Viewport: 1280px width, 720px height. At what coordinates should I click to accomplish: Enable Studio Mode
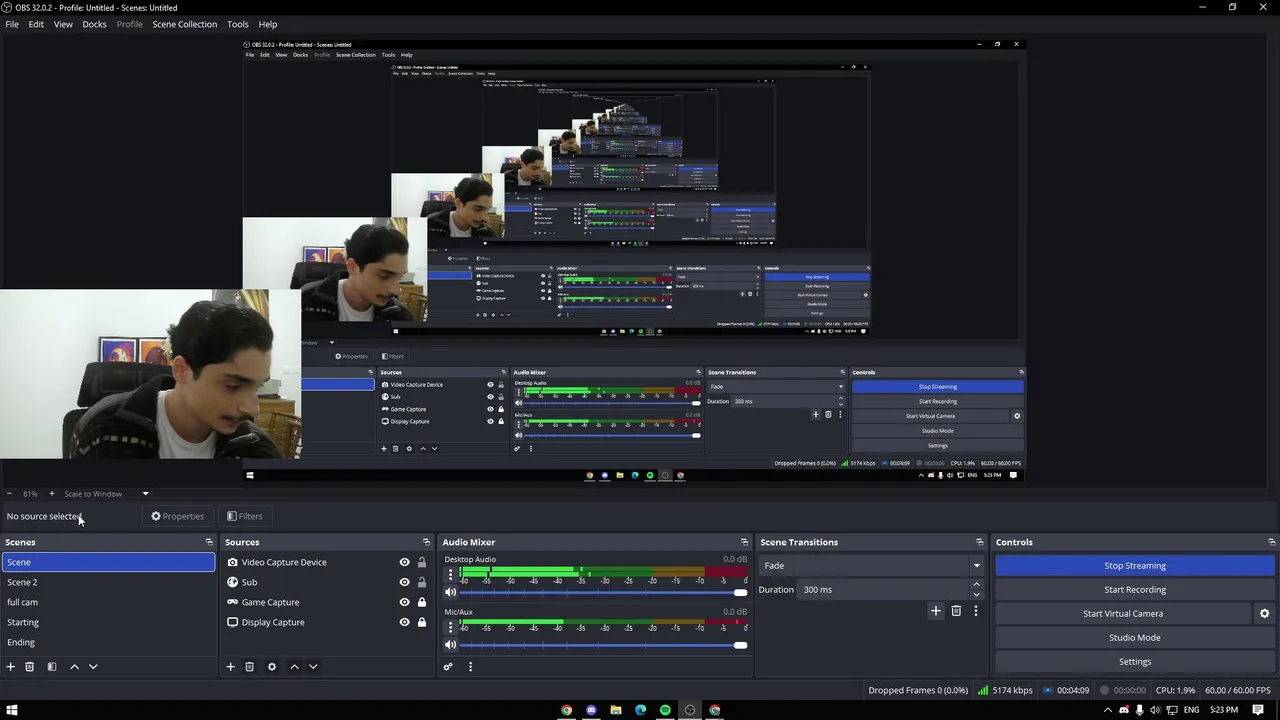click(1135, 638)
